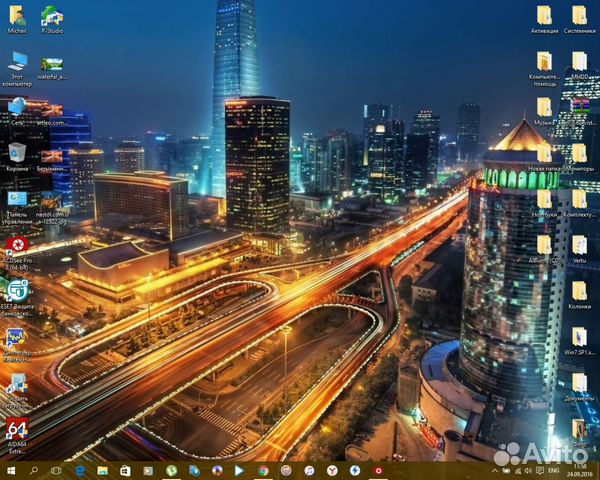Open Этот компьютер desktop icon

[17, 69]
